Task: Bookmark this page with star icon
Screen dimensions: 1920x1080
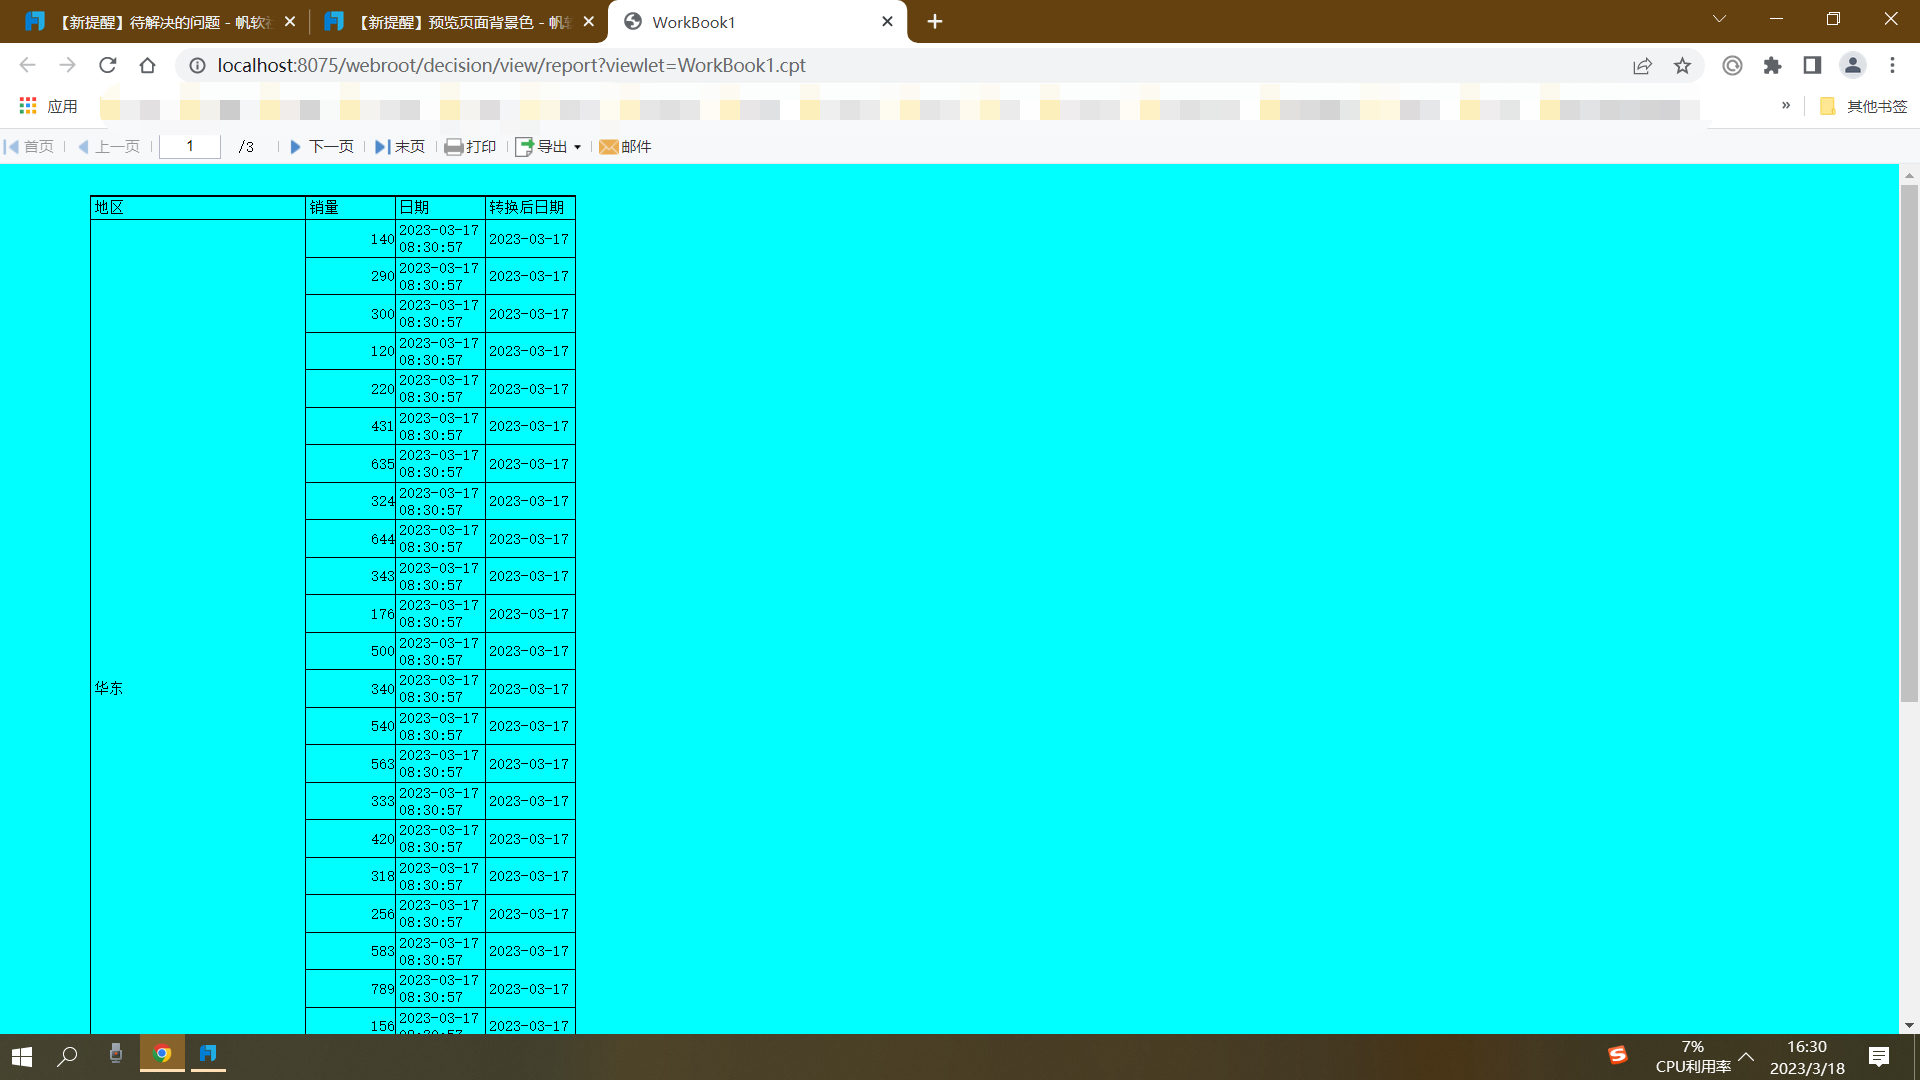Action: [x=1682, y=65]
